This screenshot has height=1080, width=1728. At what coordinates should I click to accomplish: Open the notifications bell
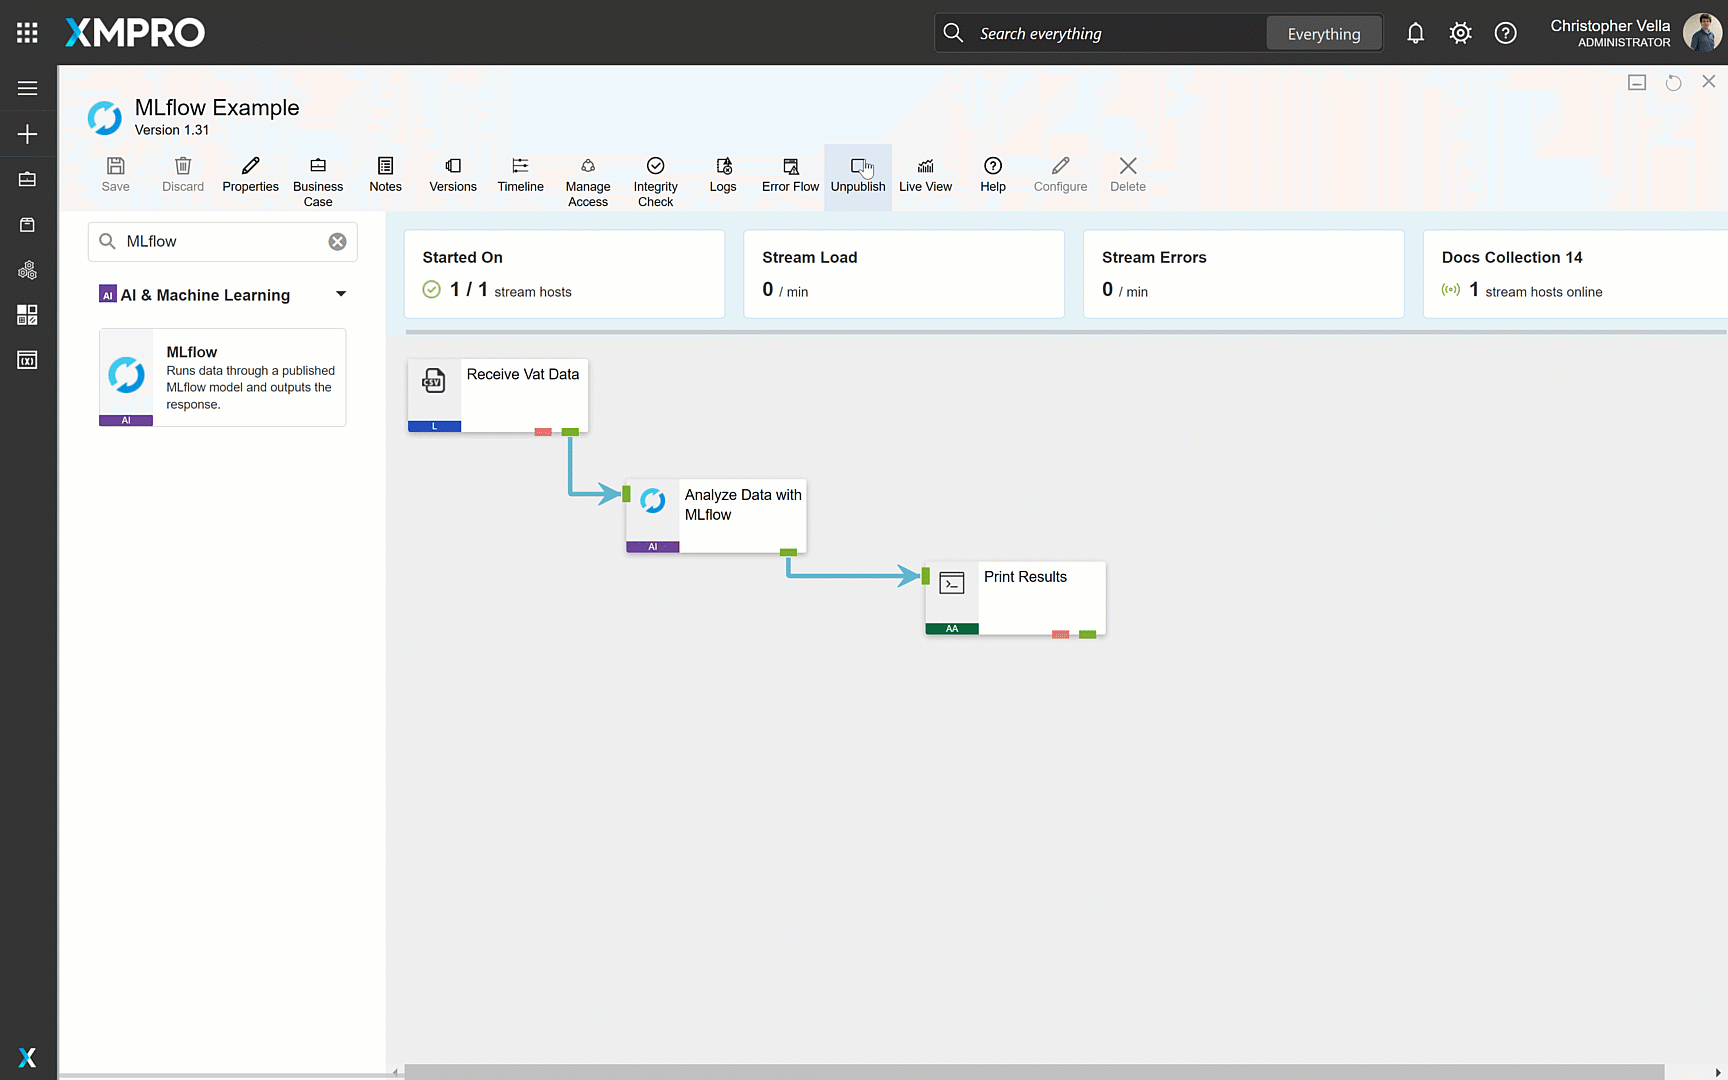point(1415,32)
